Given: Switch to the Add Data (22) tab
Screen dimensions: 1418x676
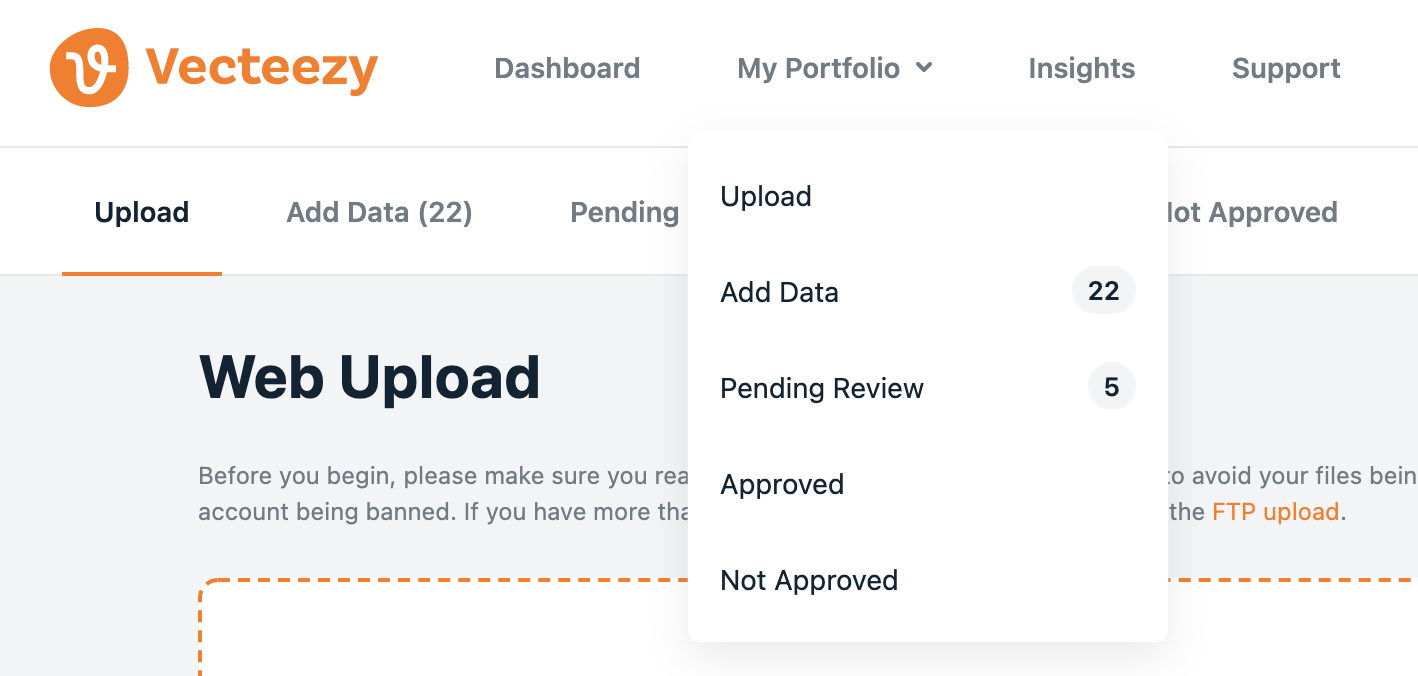Looking at the screenshot, I should 379,212.
